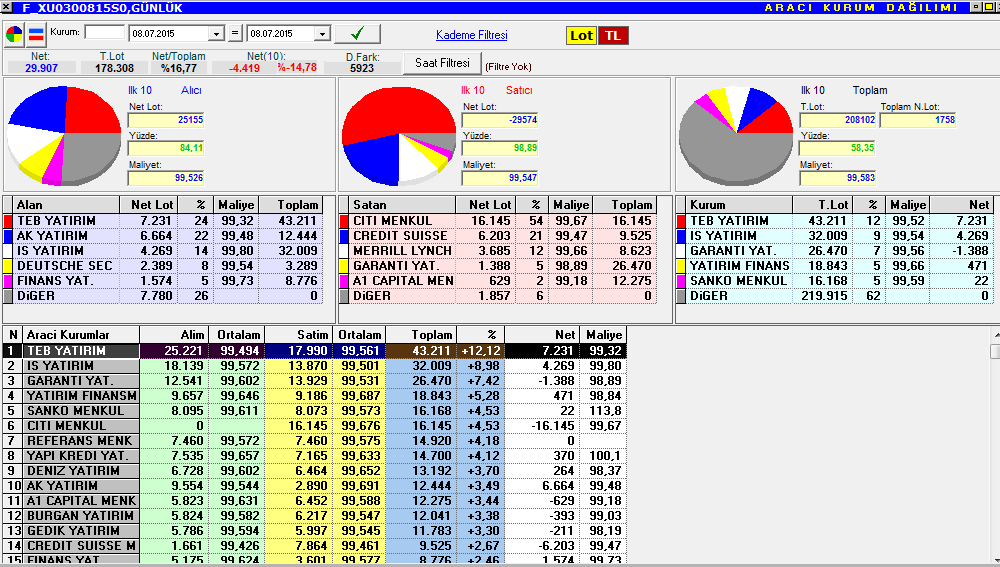Confirm date range with green checkmark
This screenshot has width=1000, height=567.
[x=357, y=33]
